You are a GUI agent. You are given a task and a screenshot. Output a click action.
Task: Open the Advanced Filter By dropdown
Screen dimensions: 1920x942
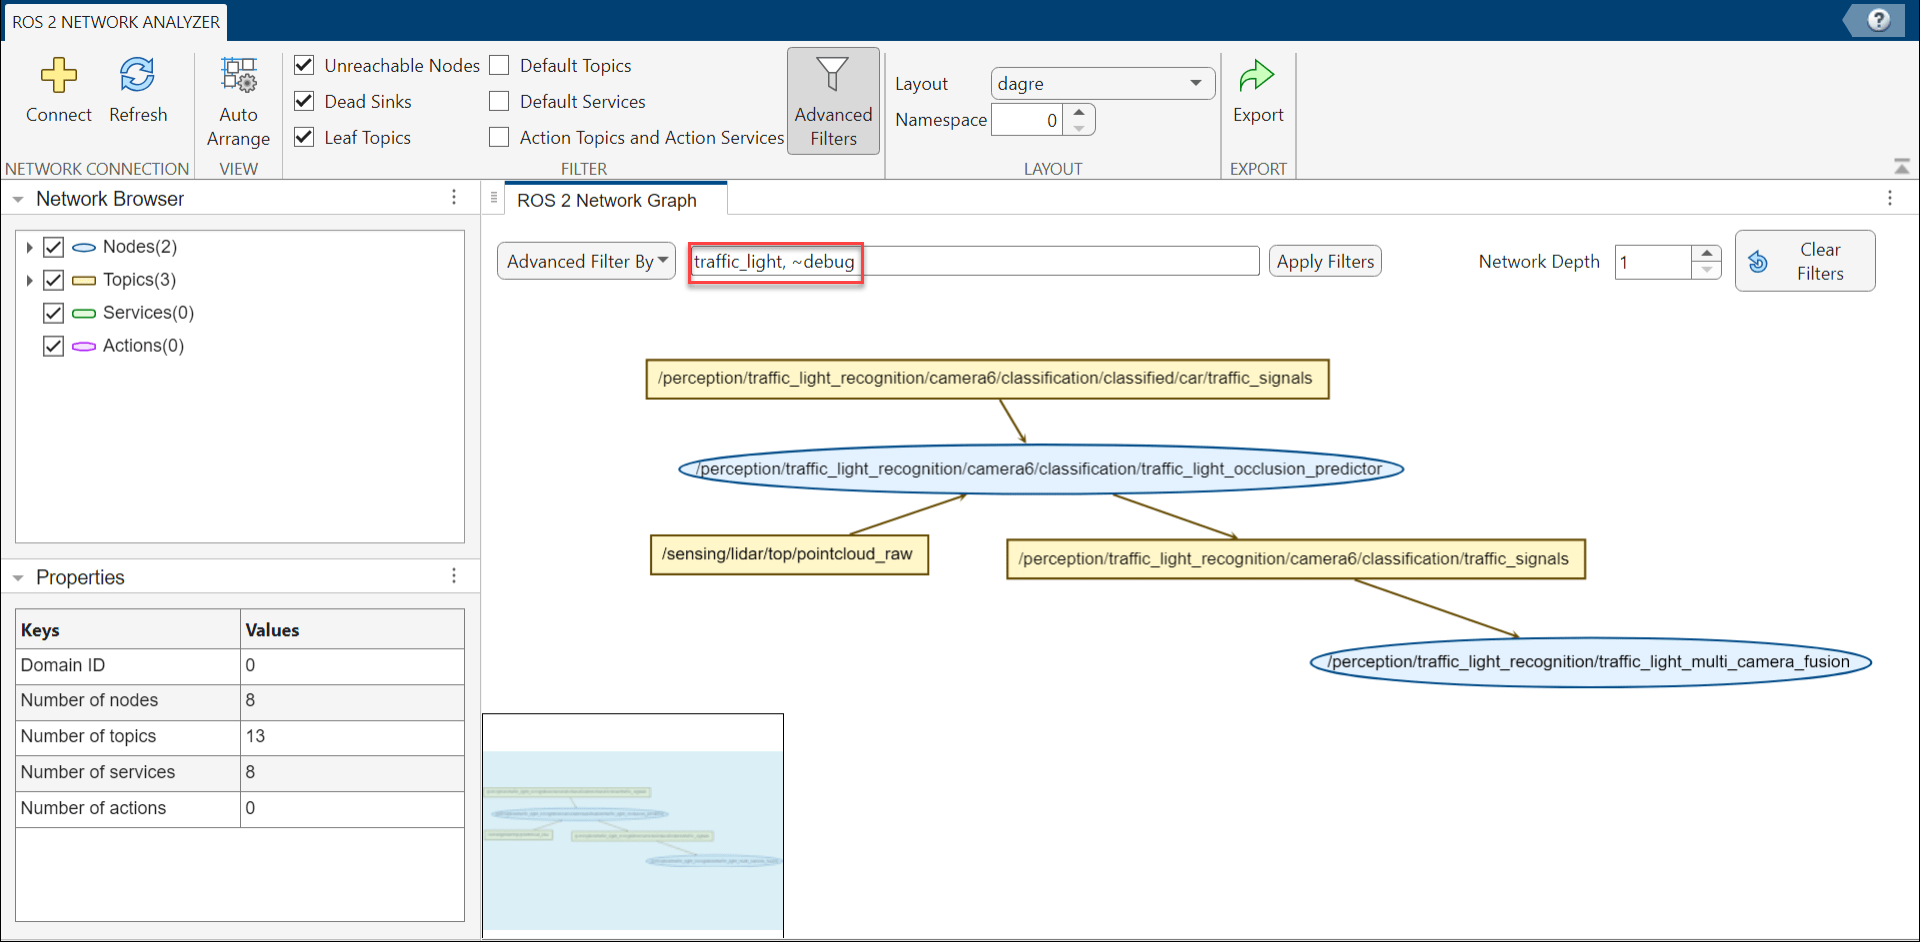[x=586, y=262]
